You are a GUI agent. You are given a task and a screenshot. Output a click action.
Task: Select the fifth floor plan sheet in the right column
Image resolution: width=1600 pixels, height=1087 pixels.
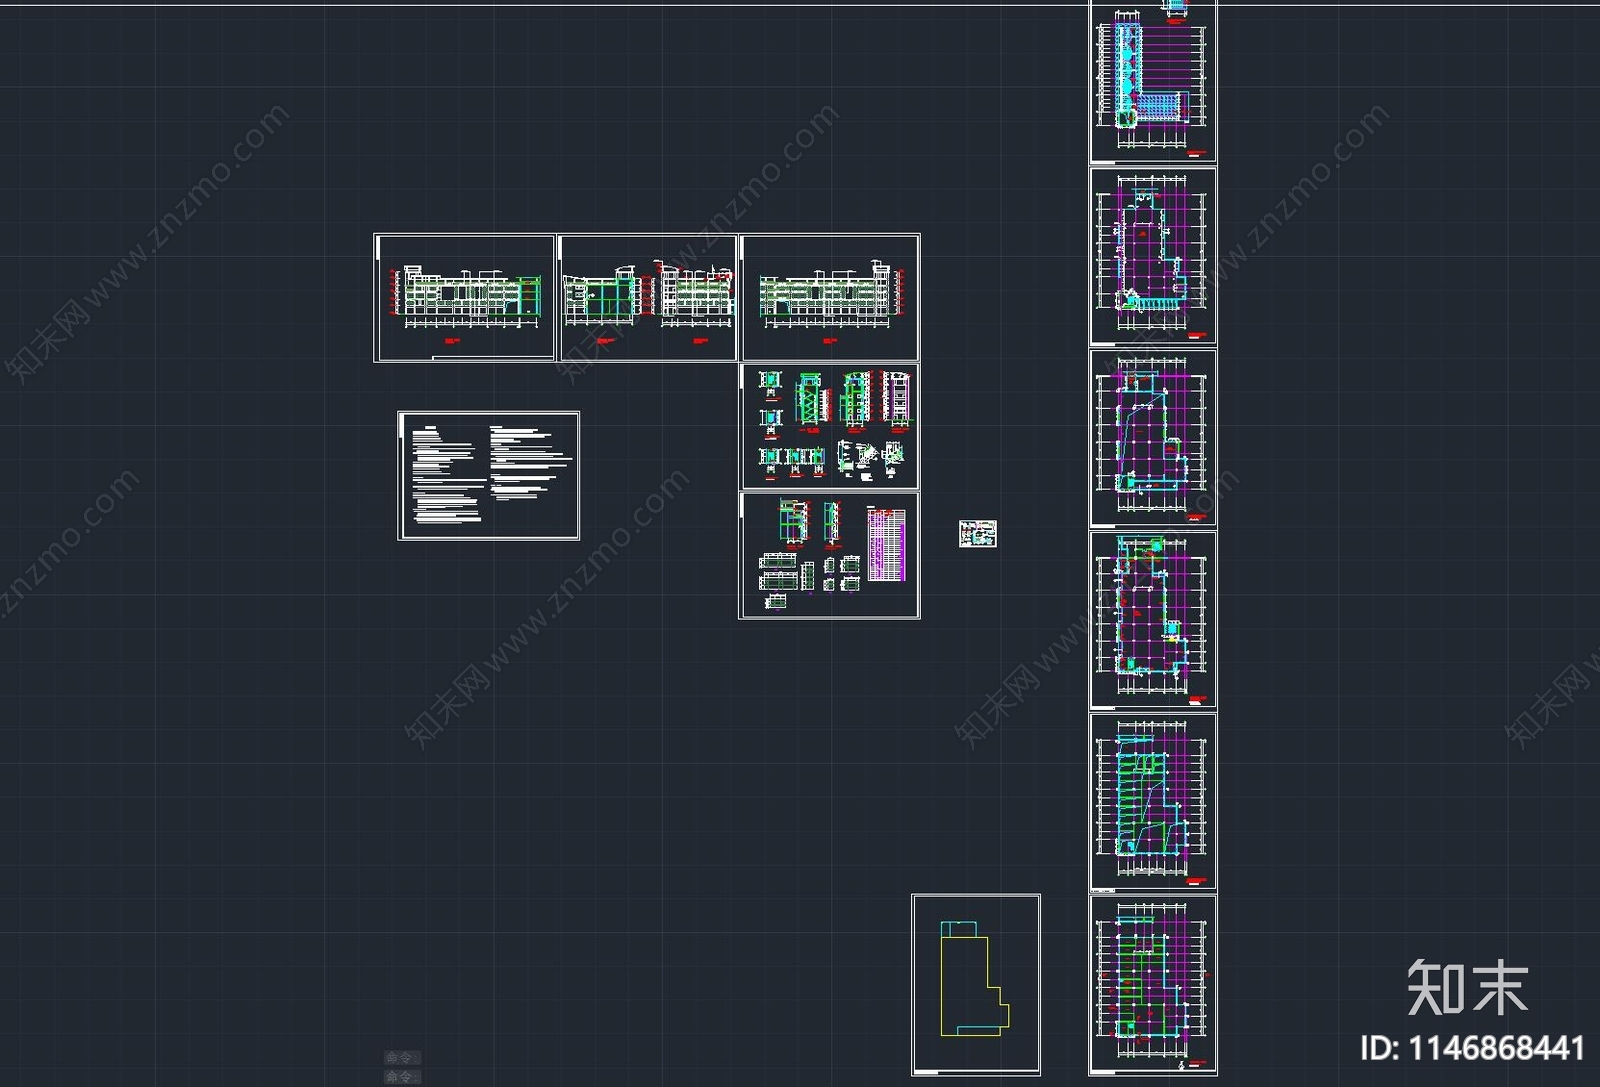tap(1152, 801)
